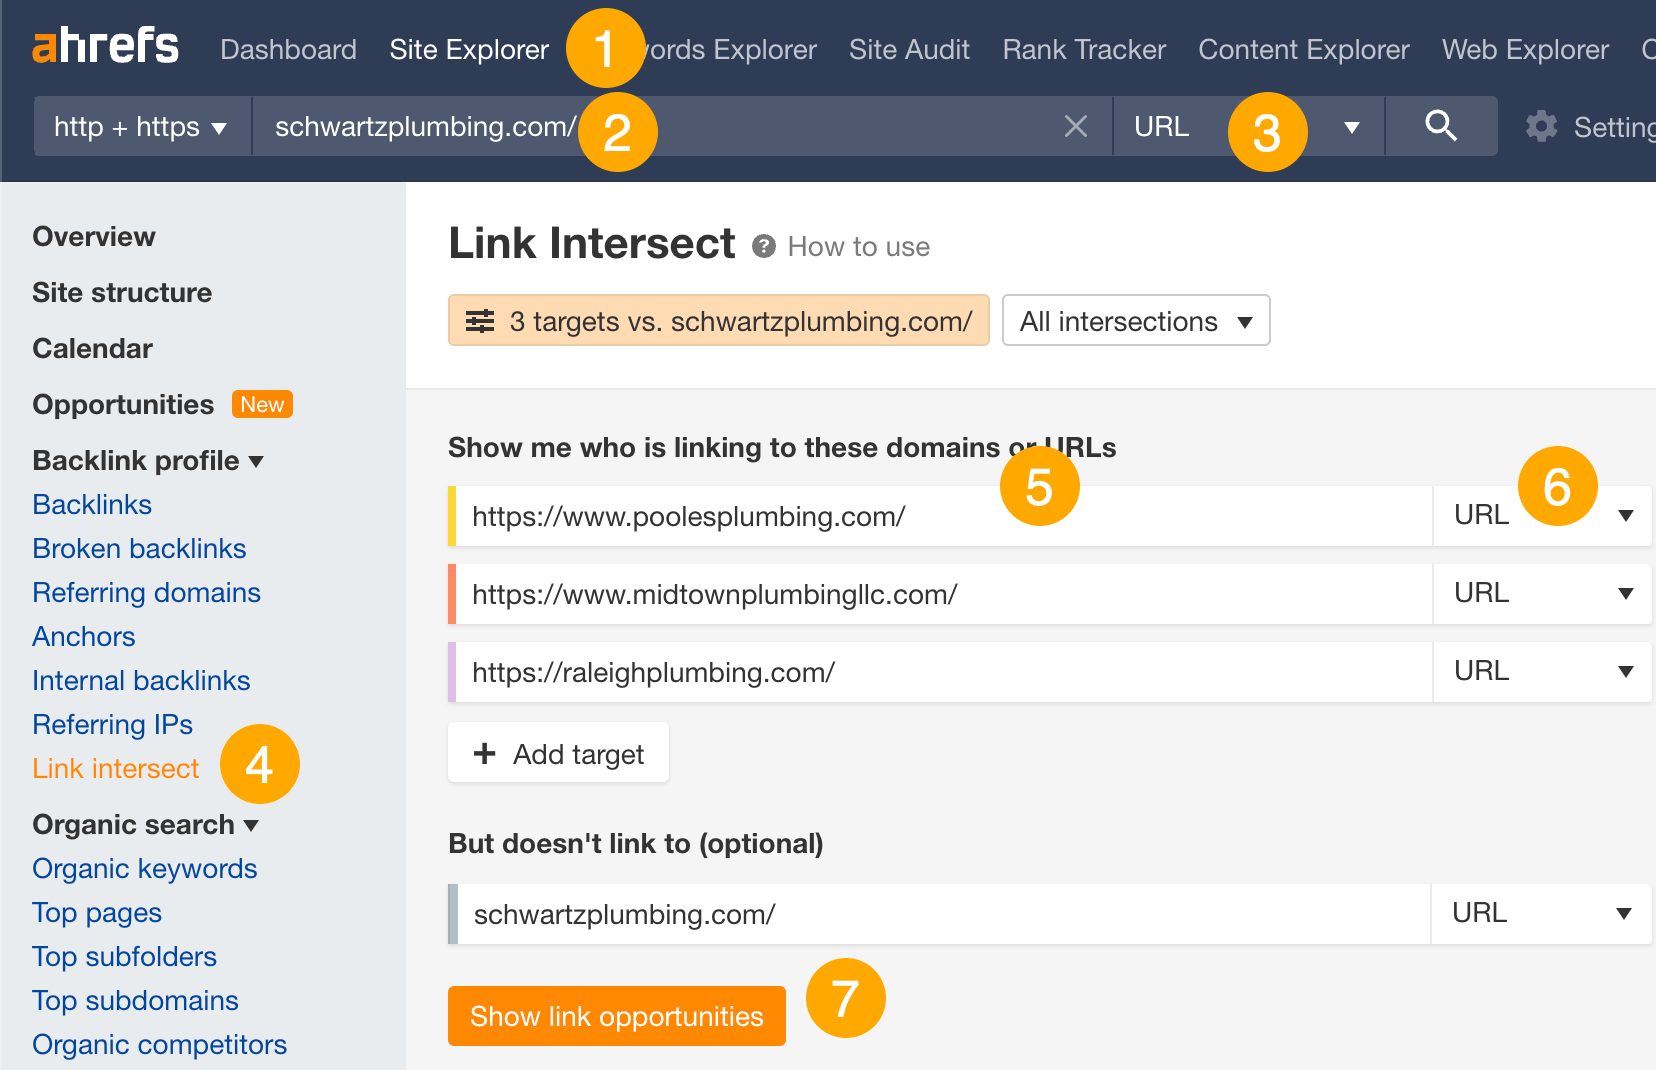Open Settings via the gear icon
The height and width of the screenshot is (1070, 1656).
(1541, 126)
